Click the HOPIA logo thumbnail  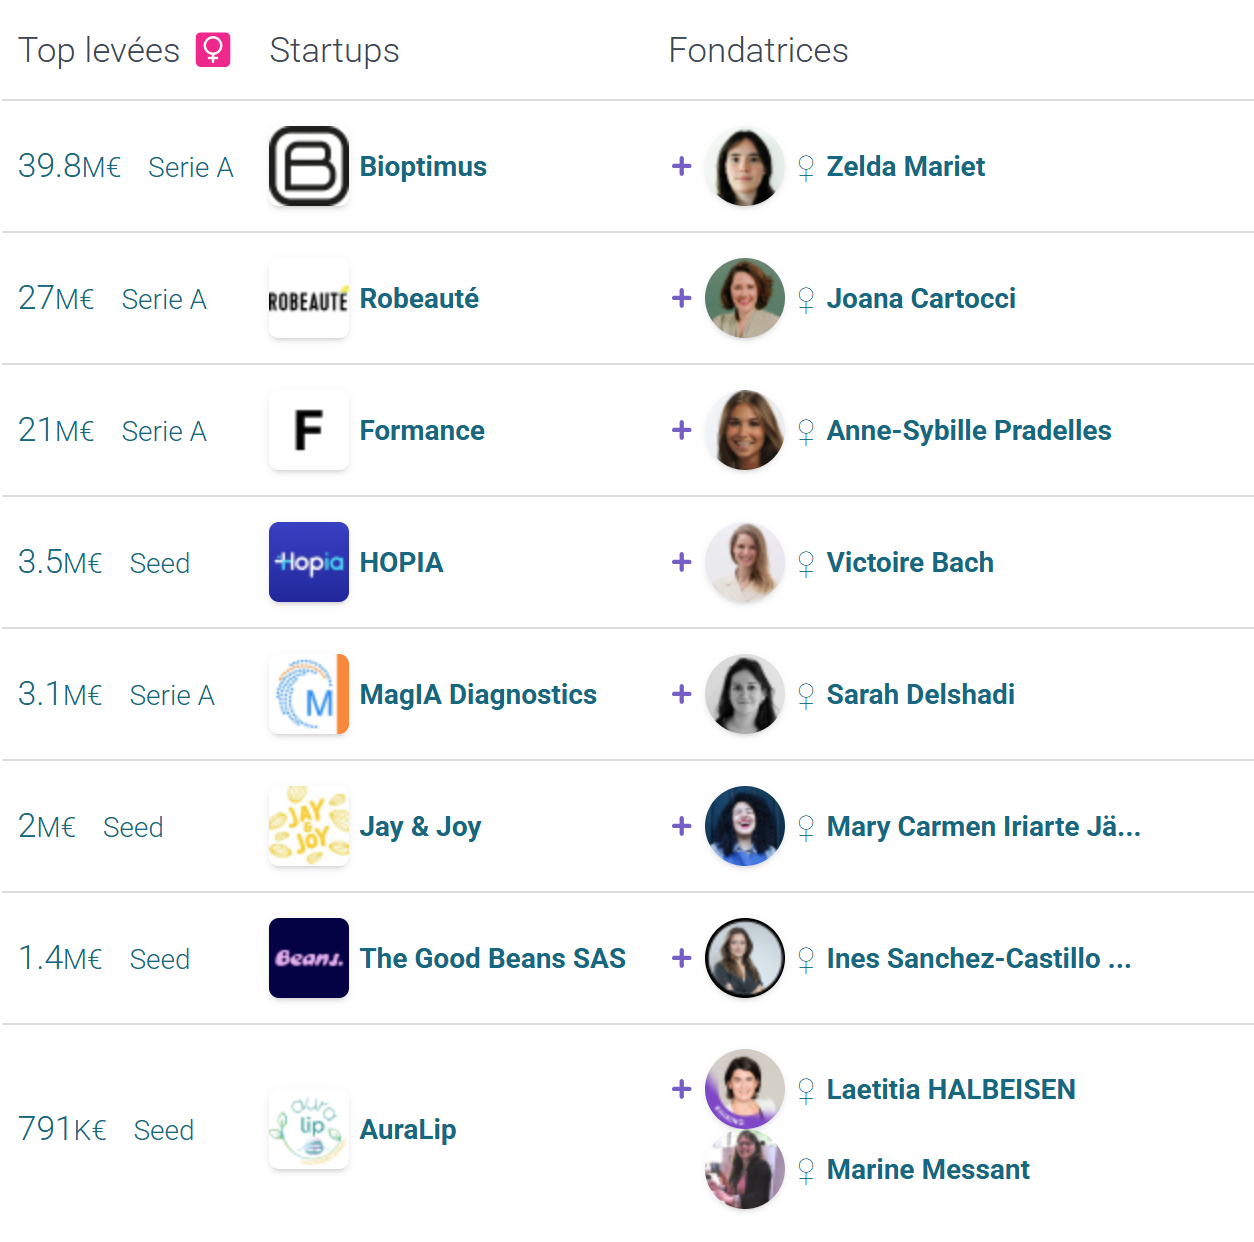tap(309, 562)
